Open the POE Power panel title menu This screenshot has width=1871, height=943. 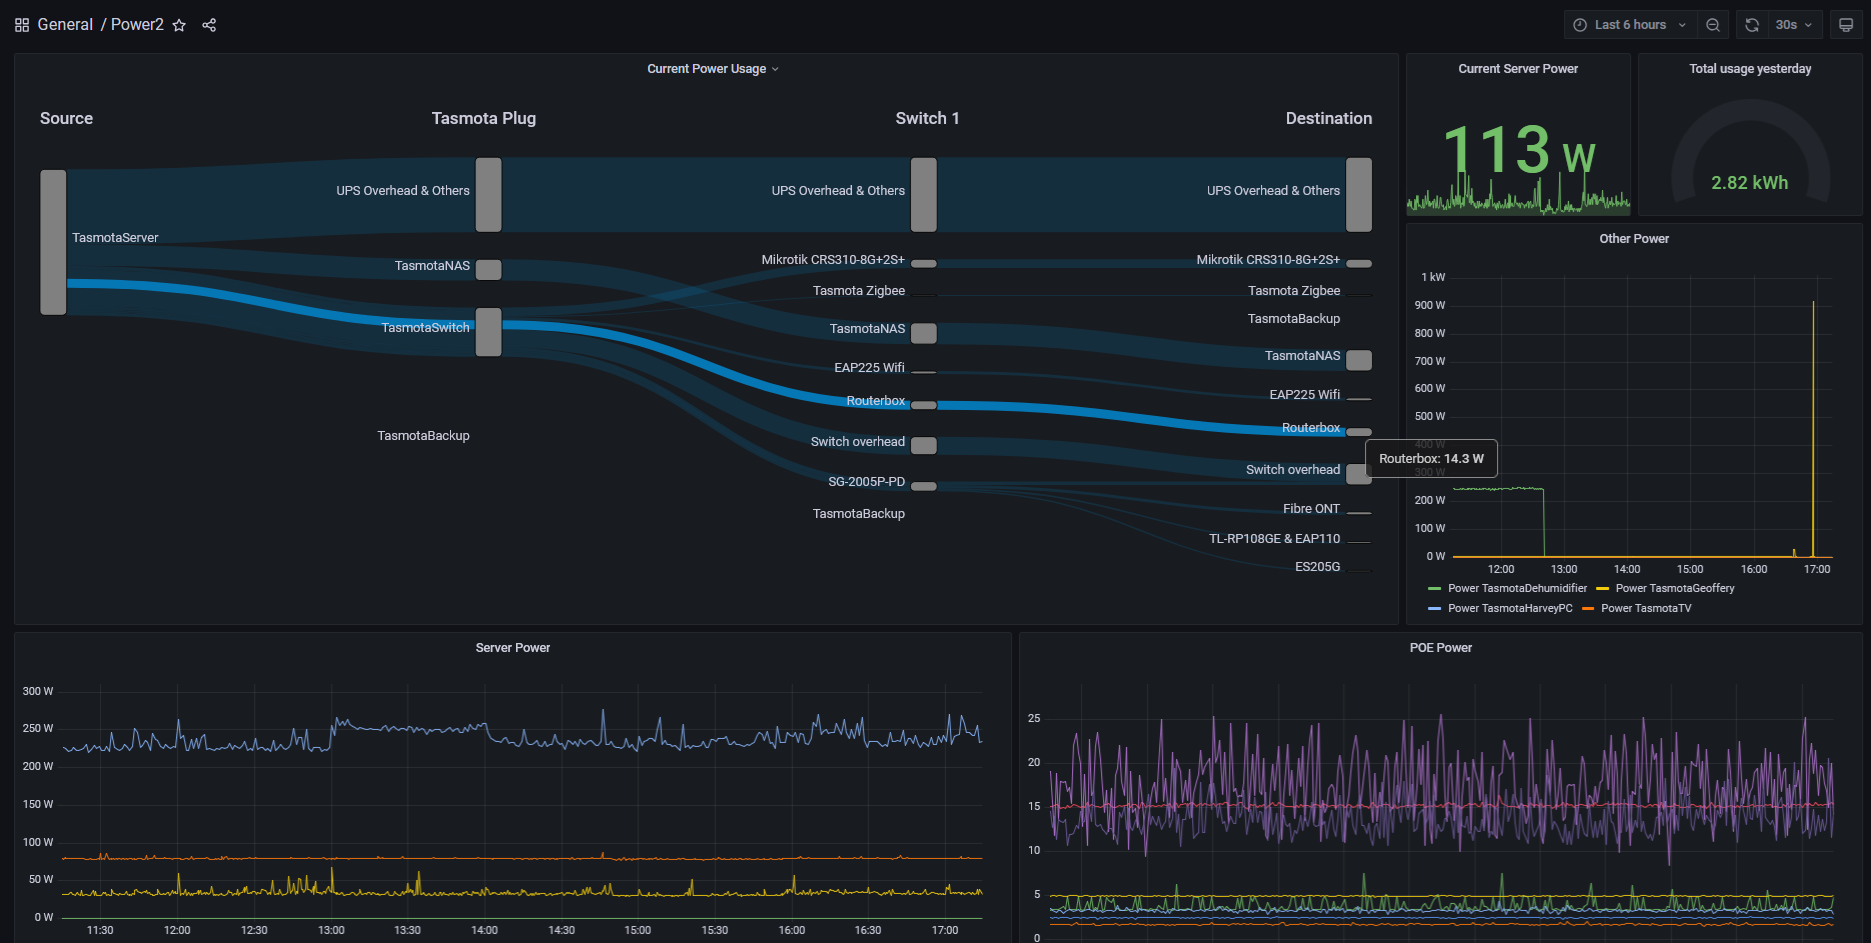pos(1441,648)
